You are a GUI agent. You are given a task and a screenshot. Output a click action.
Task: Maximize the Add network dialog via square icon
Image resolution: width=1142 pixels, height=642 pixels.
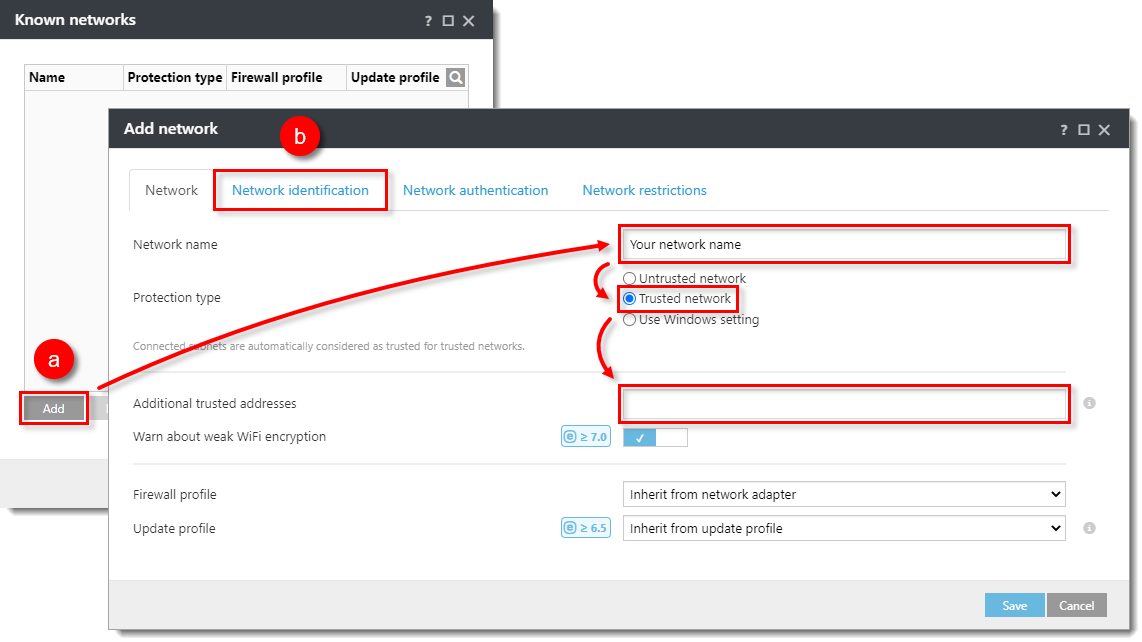(x=1084, y=129)
